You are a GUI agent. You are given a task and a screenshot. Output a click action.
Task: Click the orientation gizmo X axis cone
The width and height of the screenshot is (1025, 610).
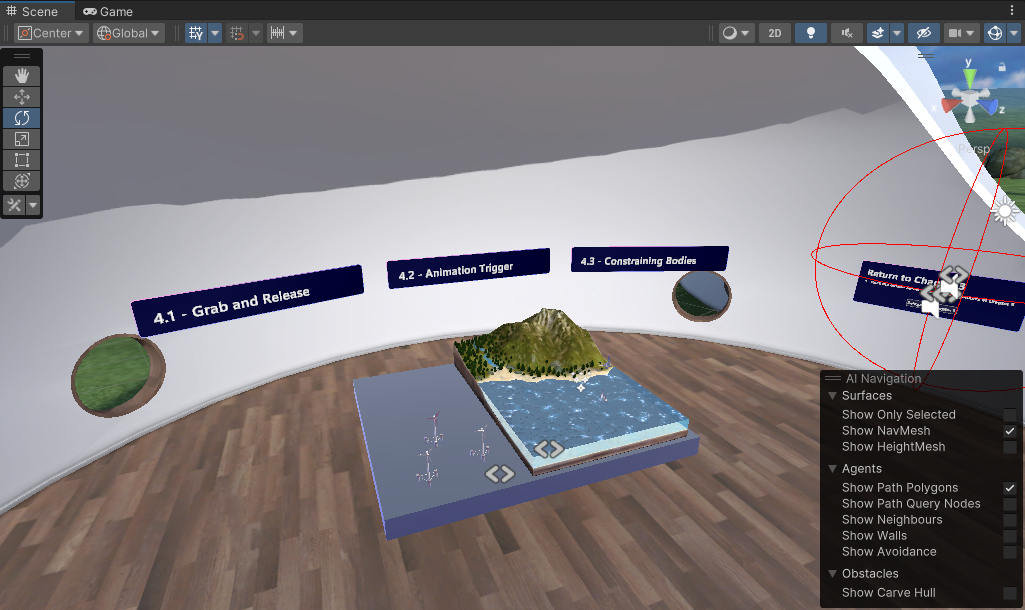pyautogui.click(x=952, y=105)
